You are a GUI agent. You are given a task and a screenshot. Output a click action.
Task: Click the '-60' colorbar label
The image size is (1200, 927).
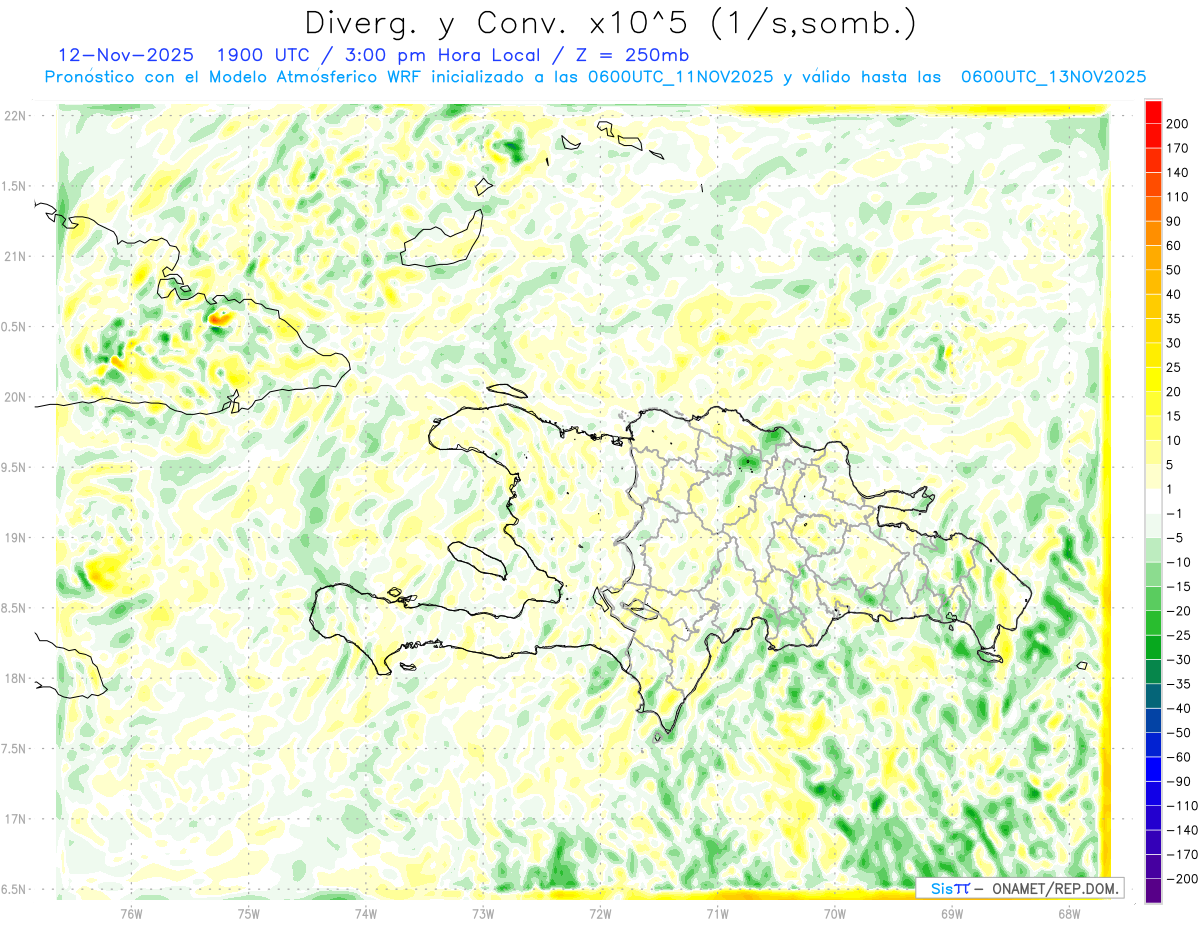[x=1178, y=758]
